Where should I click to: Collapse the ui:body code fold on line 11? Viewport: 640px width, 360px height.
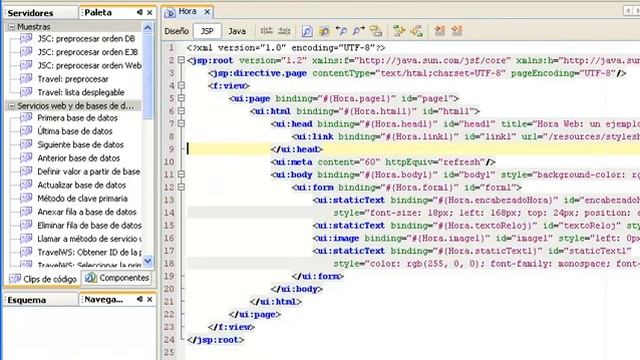click(181, 175)
